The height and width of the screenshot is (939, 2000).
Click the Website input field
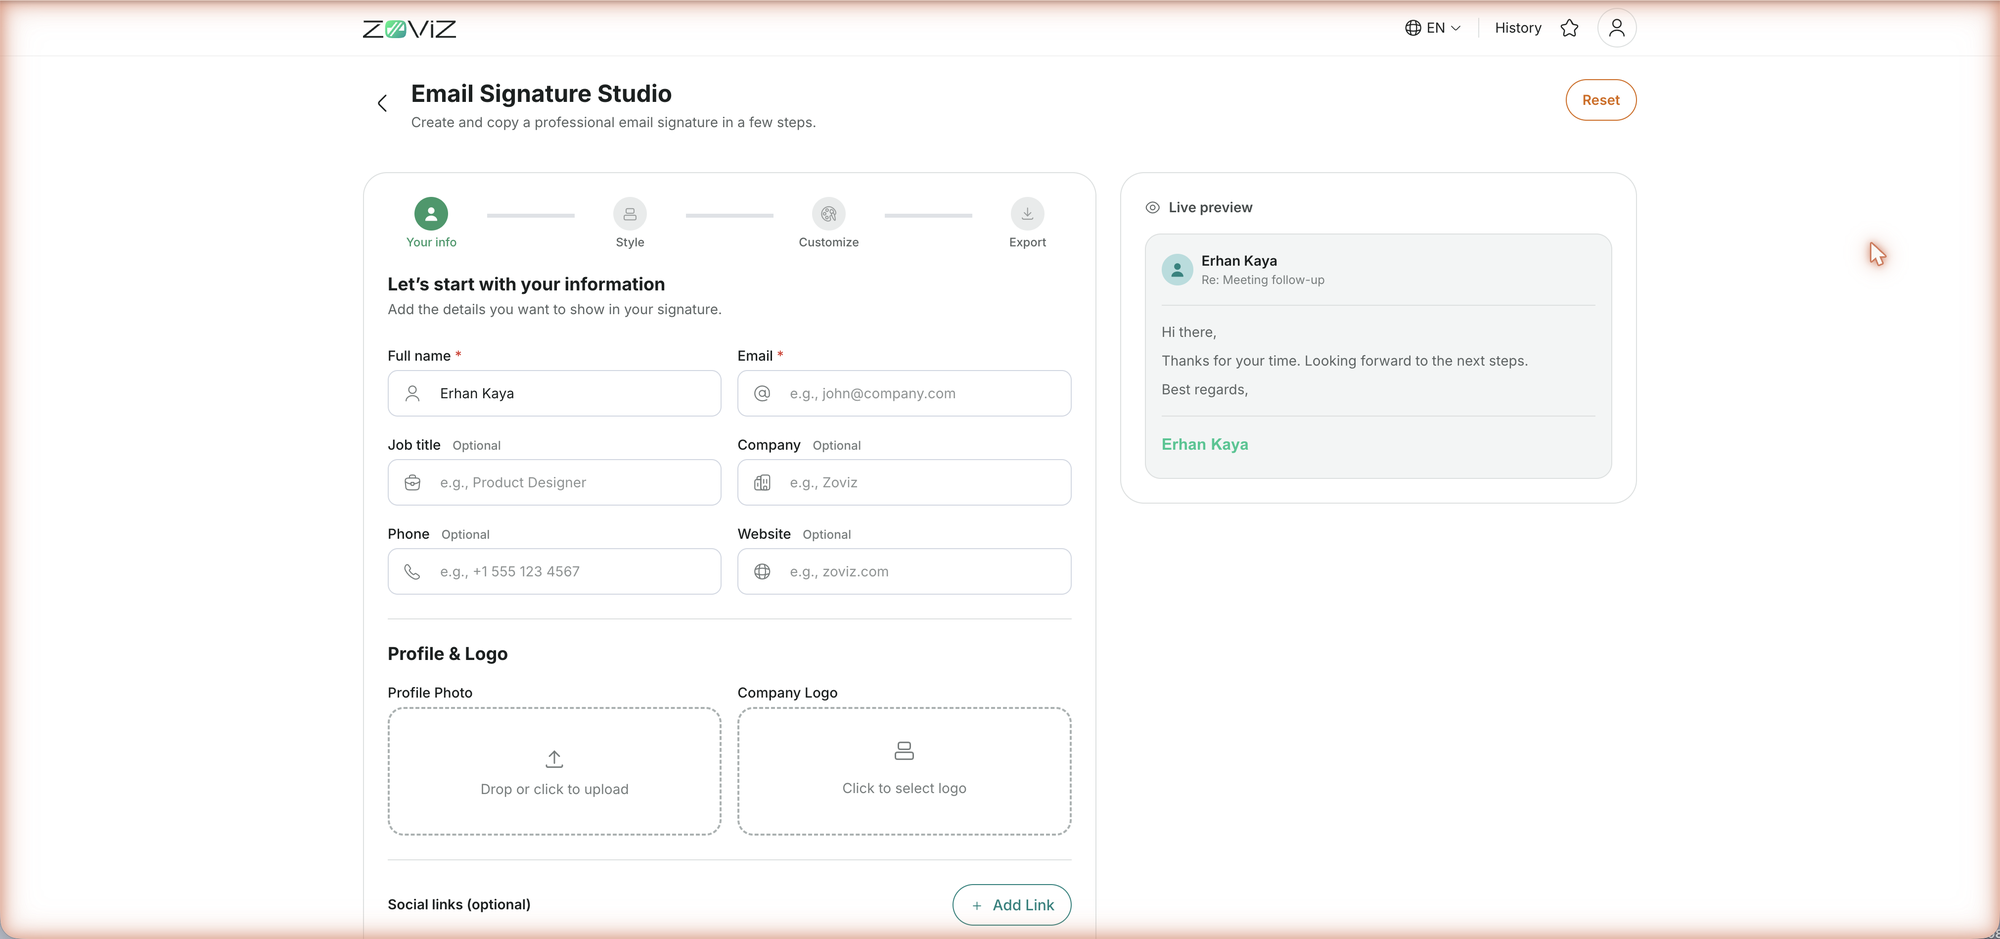click(904, 572)
